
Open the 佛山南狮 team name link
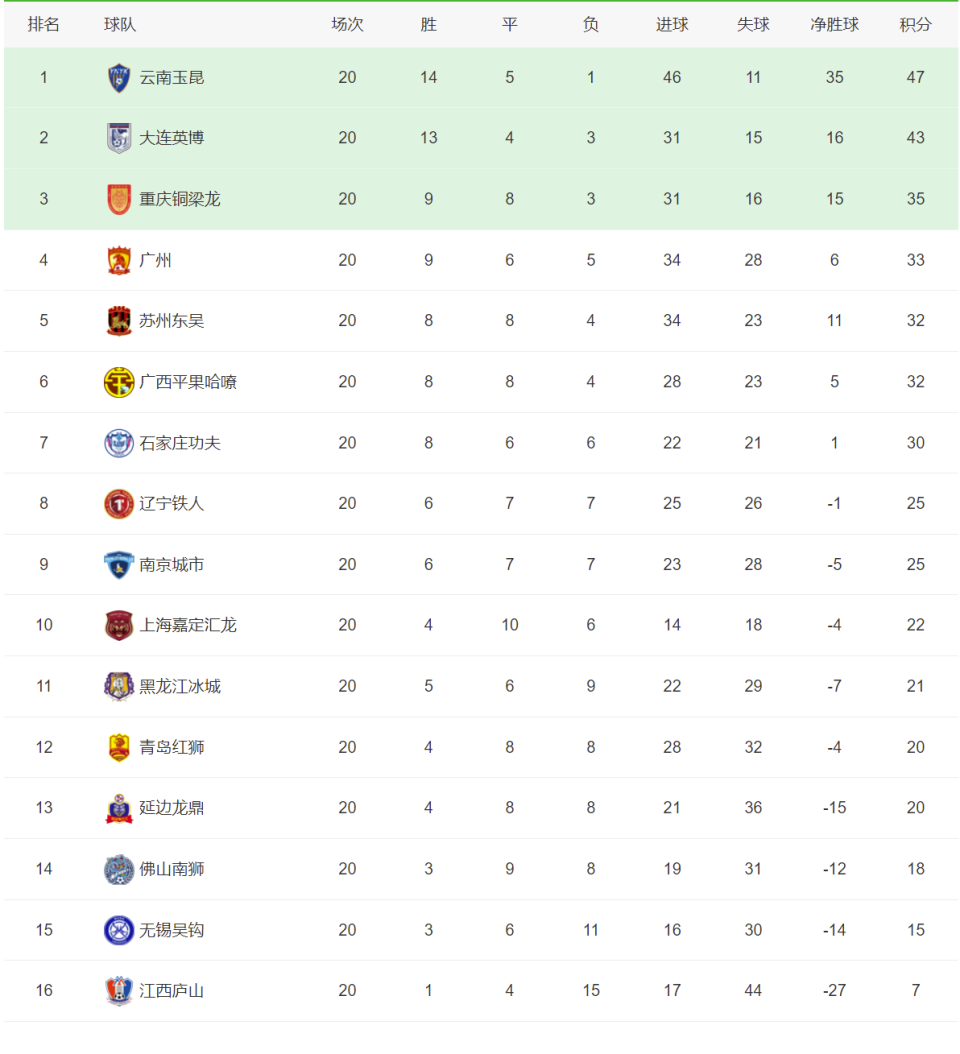172,869
